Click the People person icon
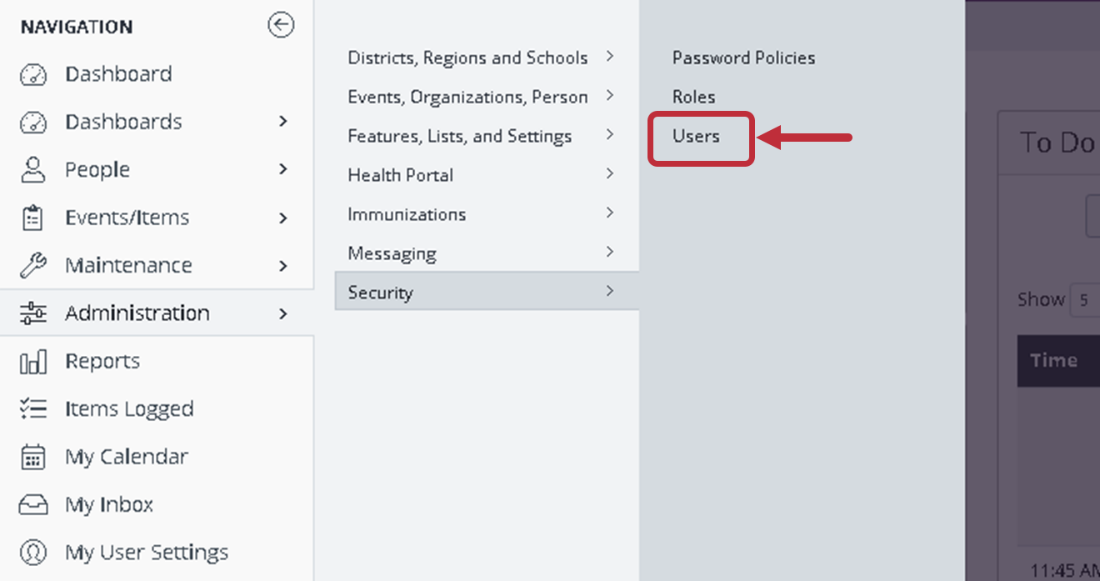The width and height of the screenshot is (1100, 581). tap(34, 170)
